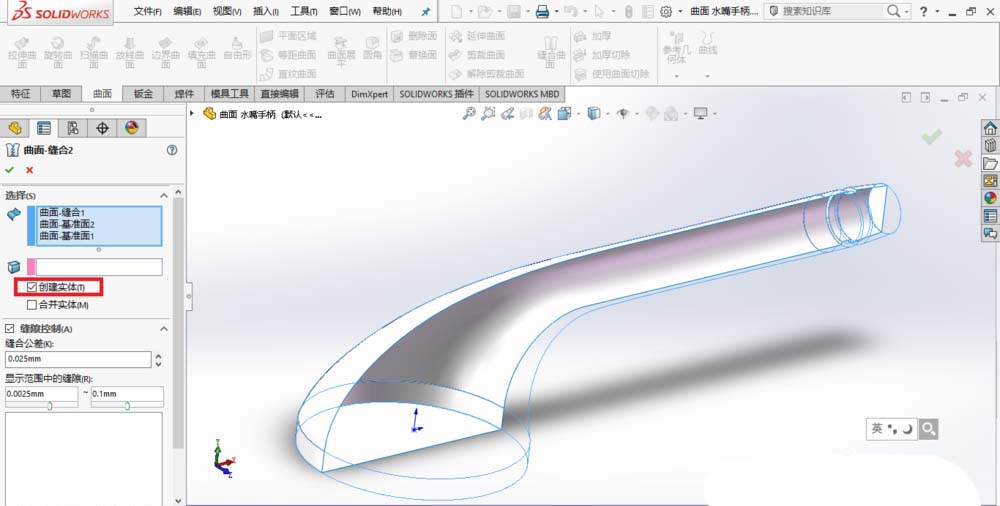
Task: Adjust the maximum gap range slider
Action: tap(127, 405)
